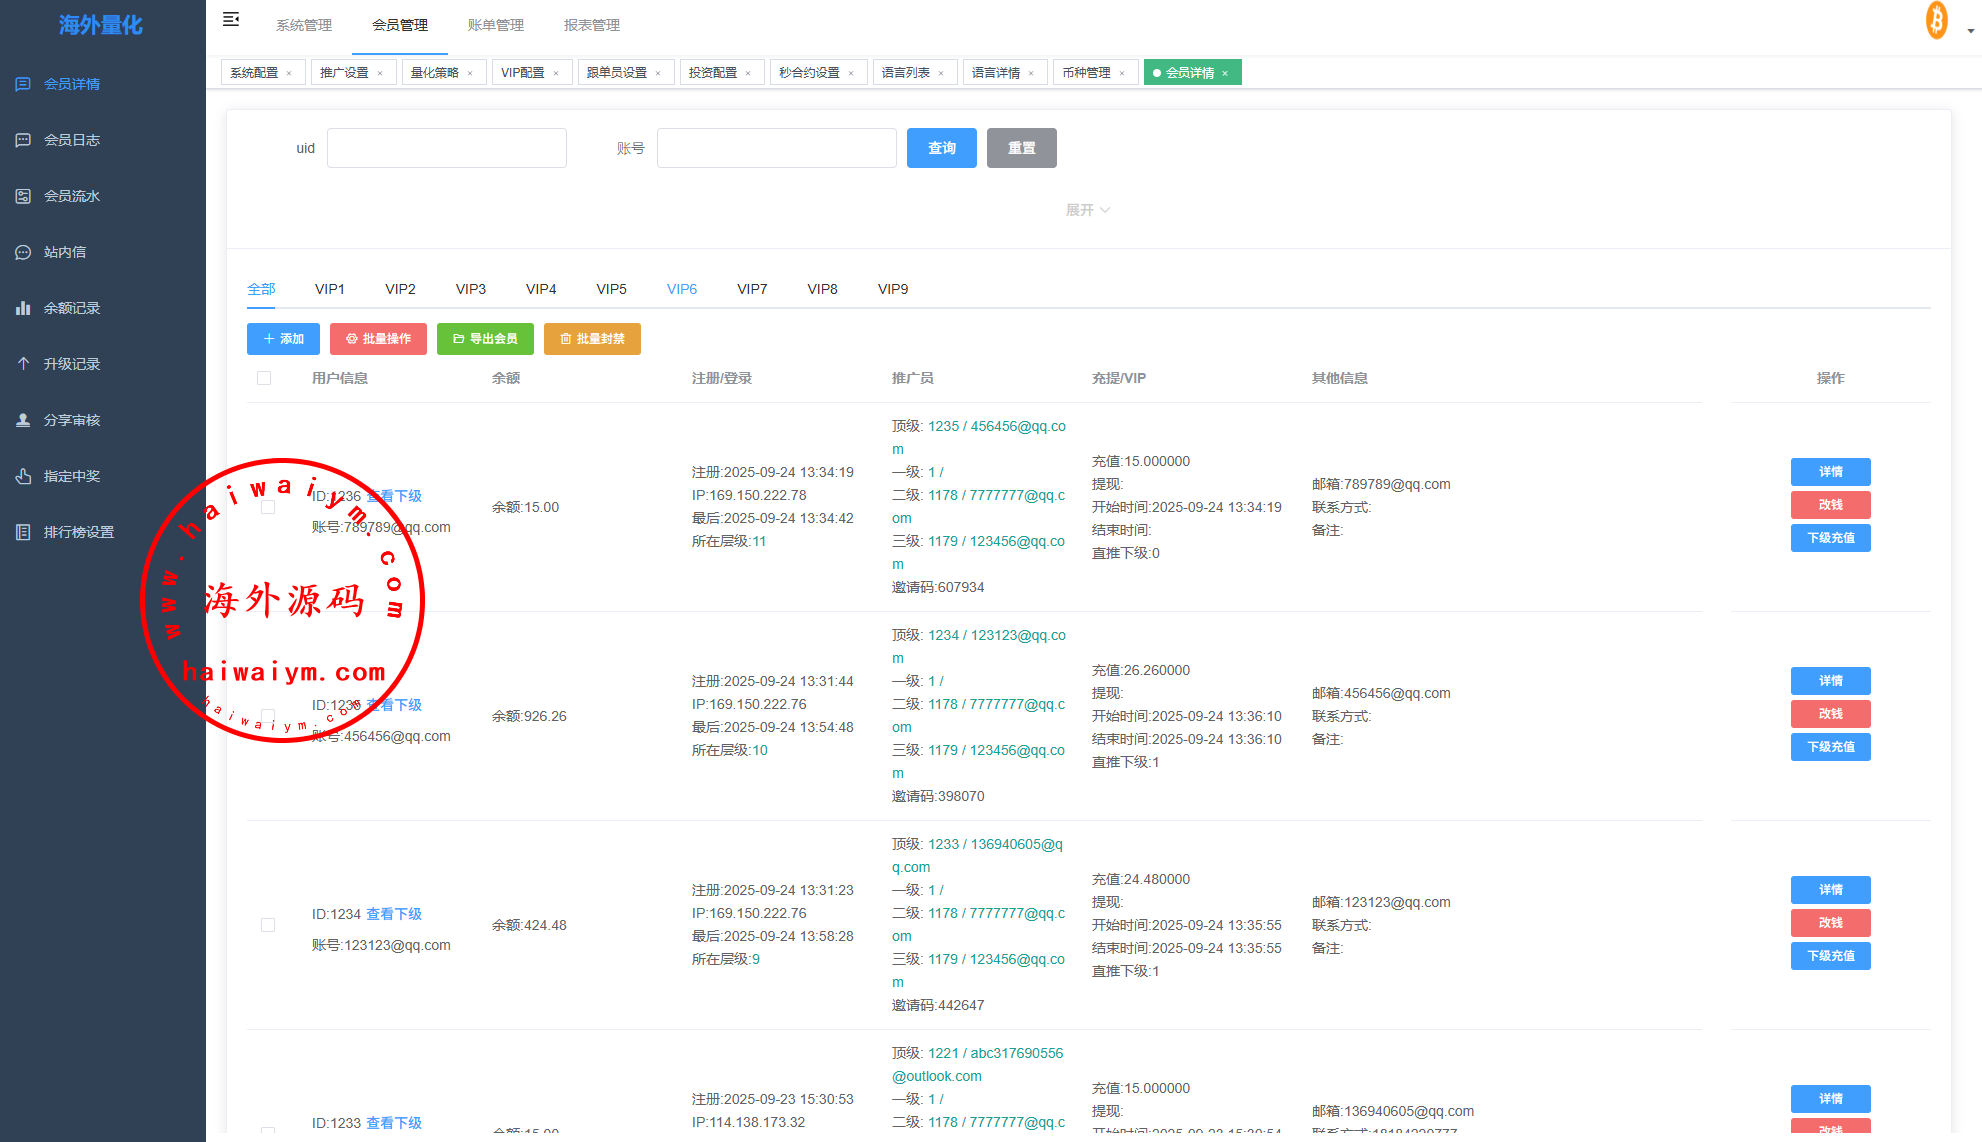1982x1142 pixels.
Task: Check the row checkbox for ID 1234
Action: tap(268, 925)
